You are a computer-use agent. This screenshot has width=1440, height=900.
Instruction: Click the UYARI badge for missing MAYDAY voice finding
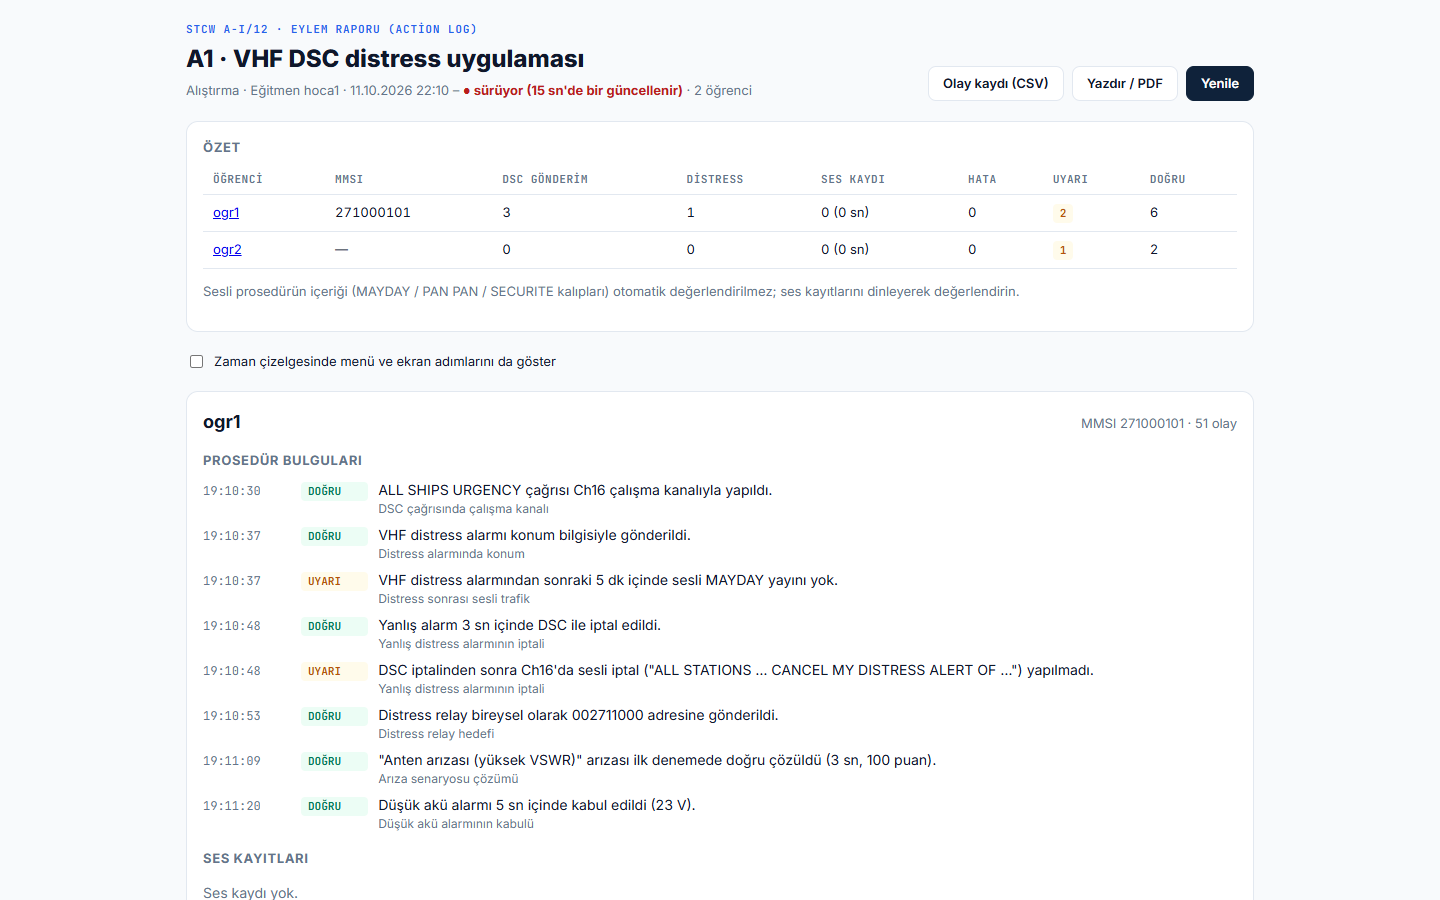point(334,581)
